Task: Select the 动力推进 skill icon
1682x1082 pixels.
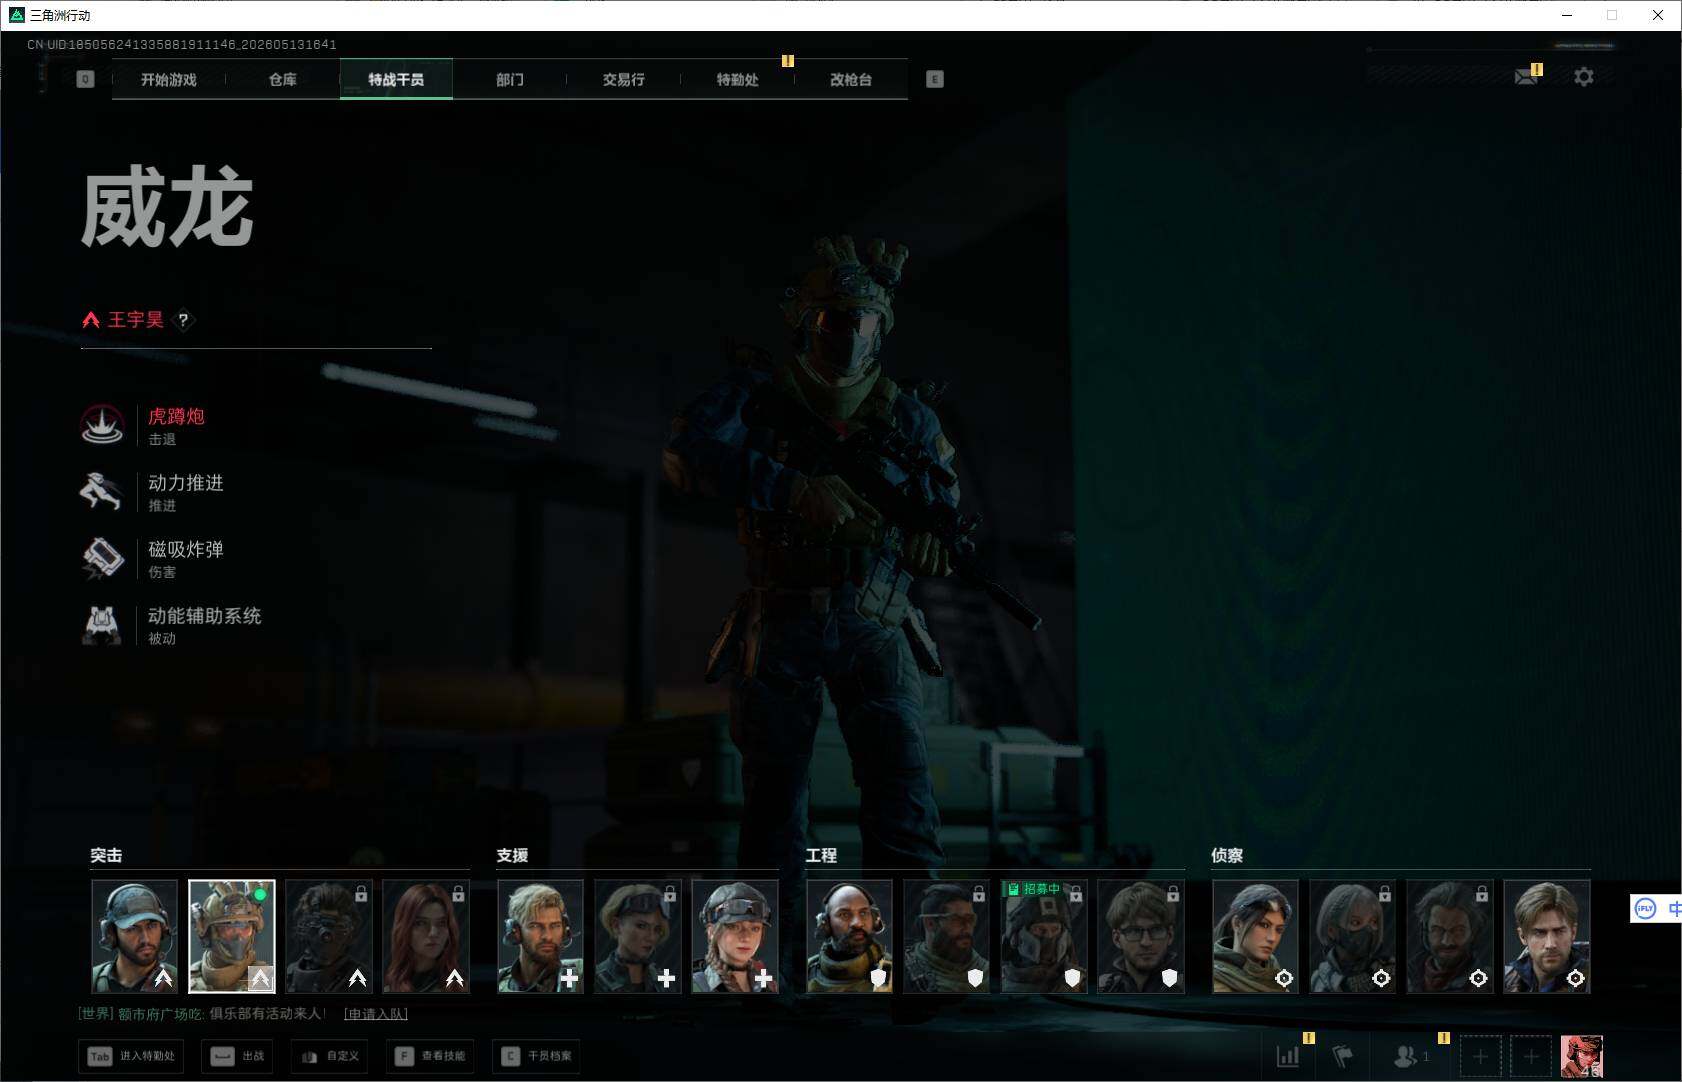Action: tap(102, 491)
